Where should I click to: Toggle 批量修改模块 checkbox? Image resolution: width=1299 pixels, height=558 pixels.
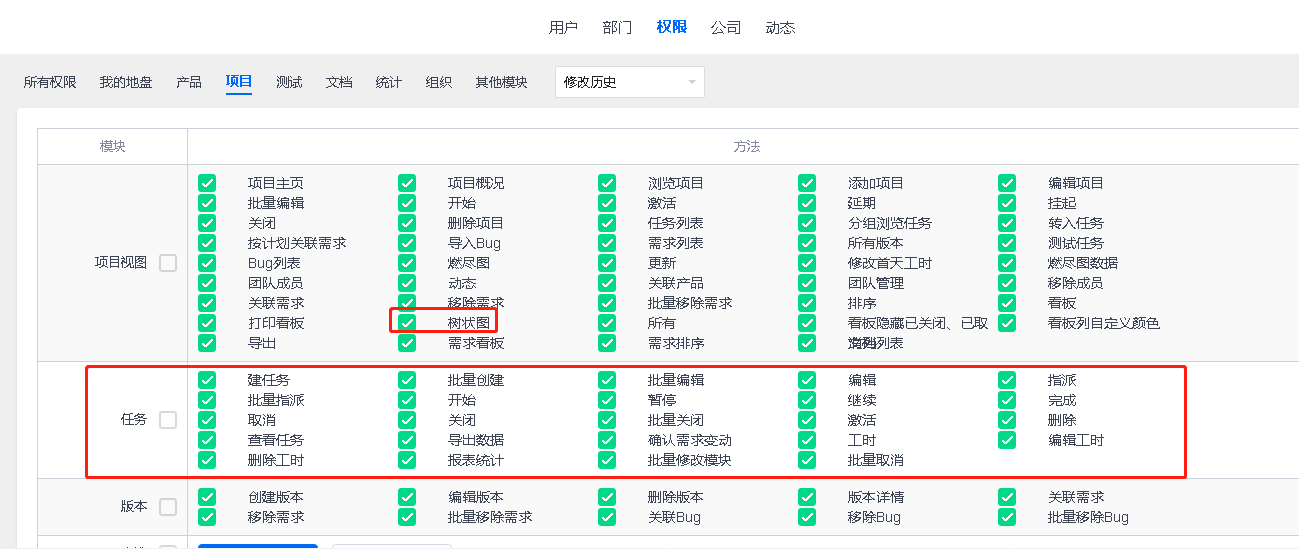coord(607,460)
